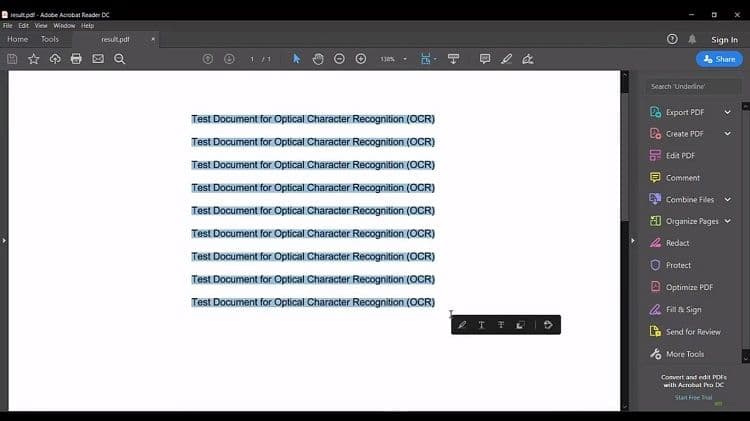Viewport: 750px width, 421px height.
Task: Click the vertical document scrollbar
Action: (625, 150)
